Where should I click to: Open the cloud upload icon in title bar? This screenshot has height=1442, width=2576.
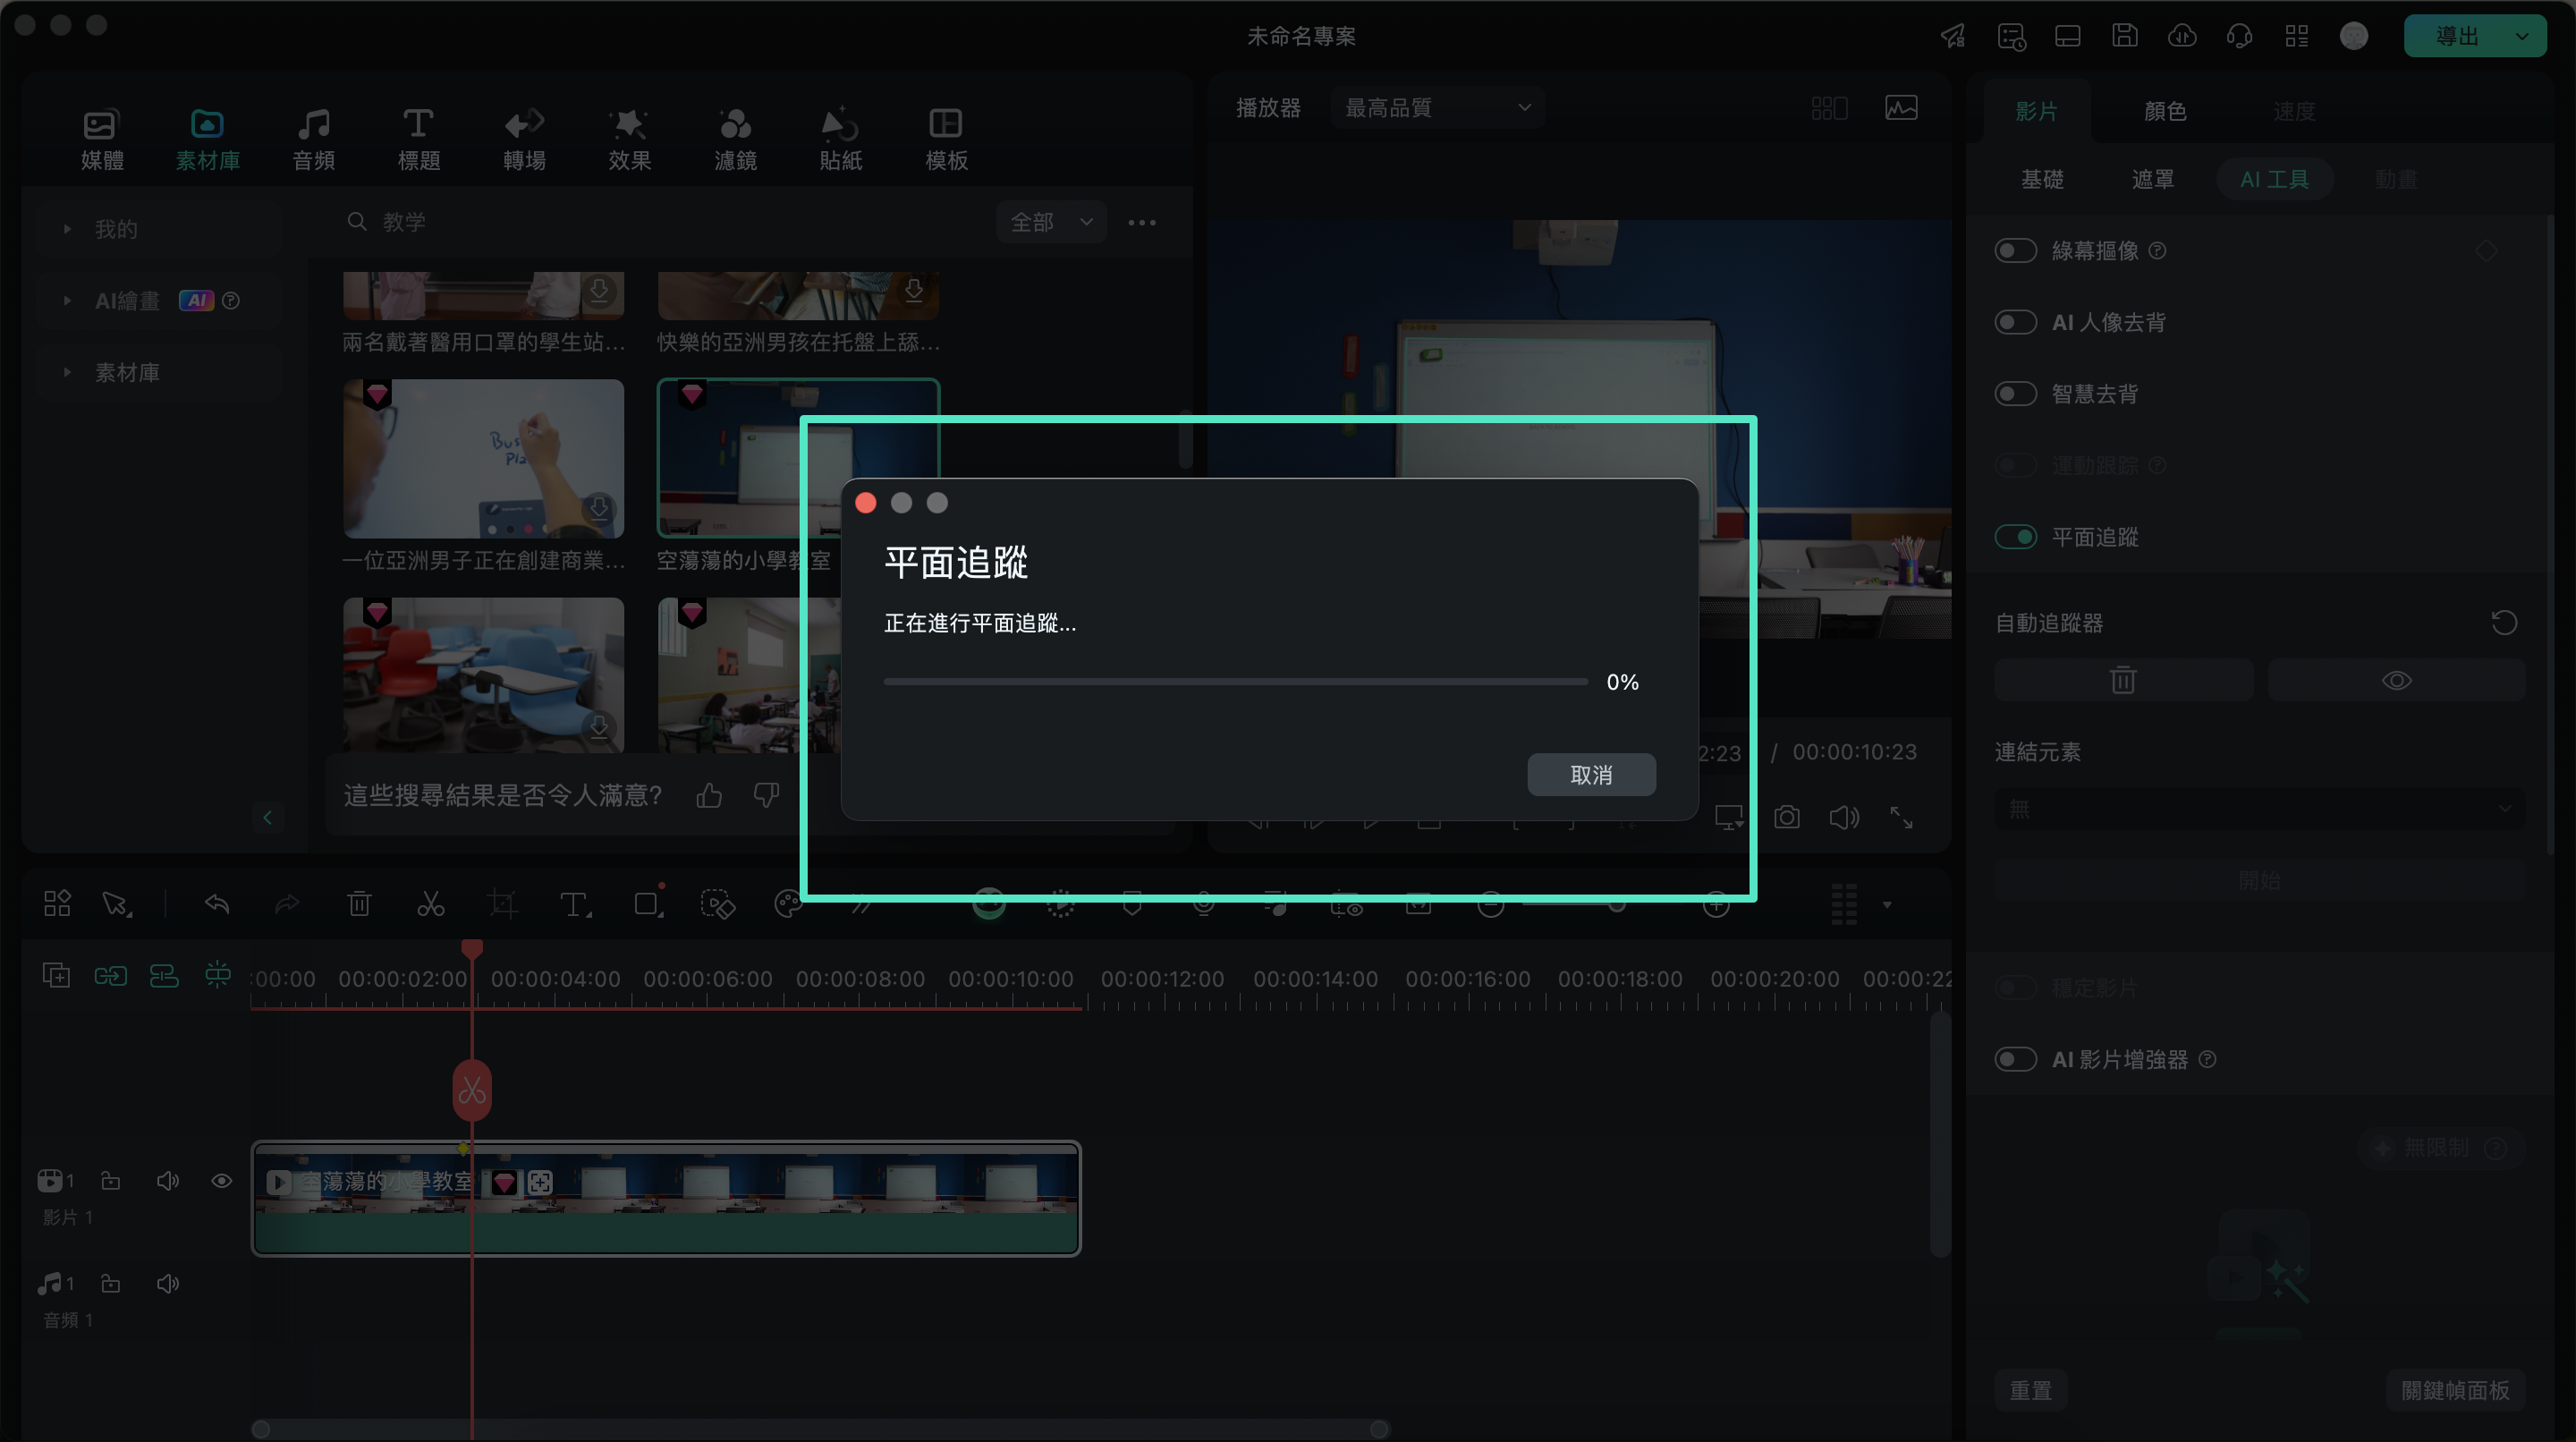coord(2181,36)
